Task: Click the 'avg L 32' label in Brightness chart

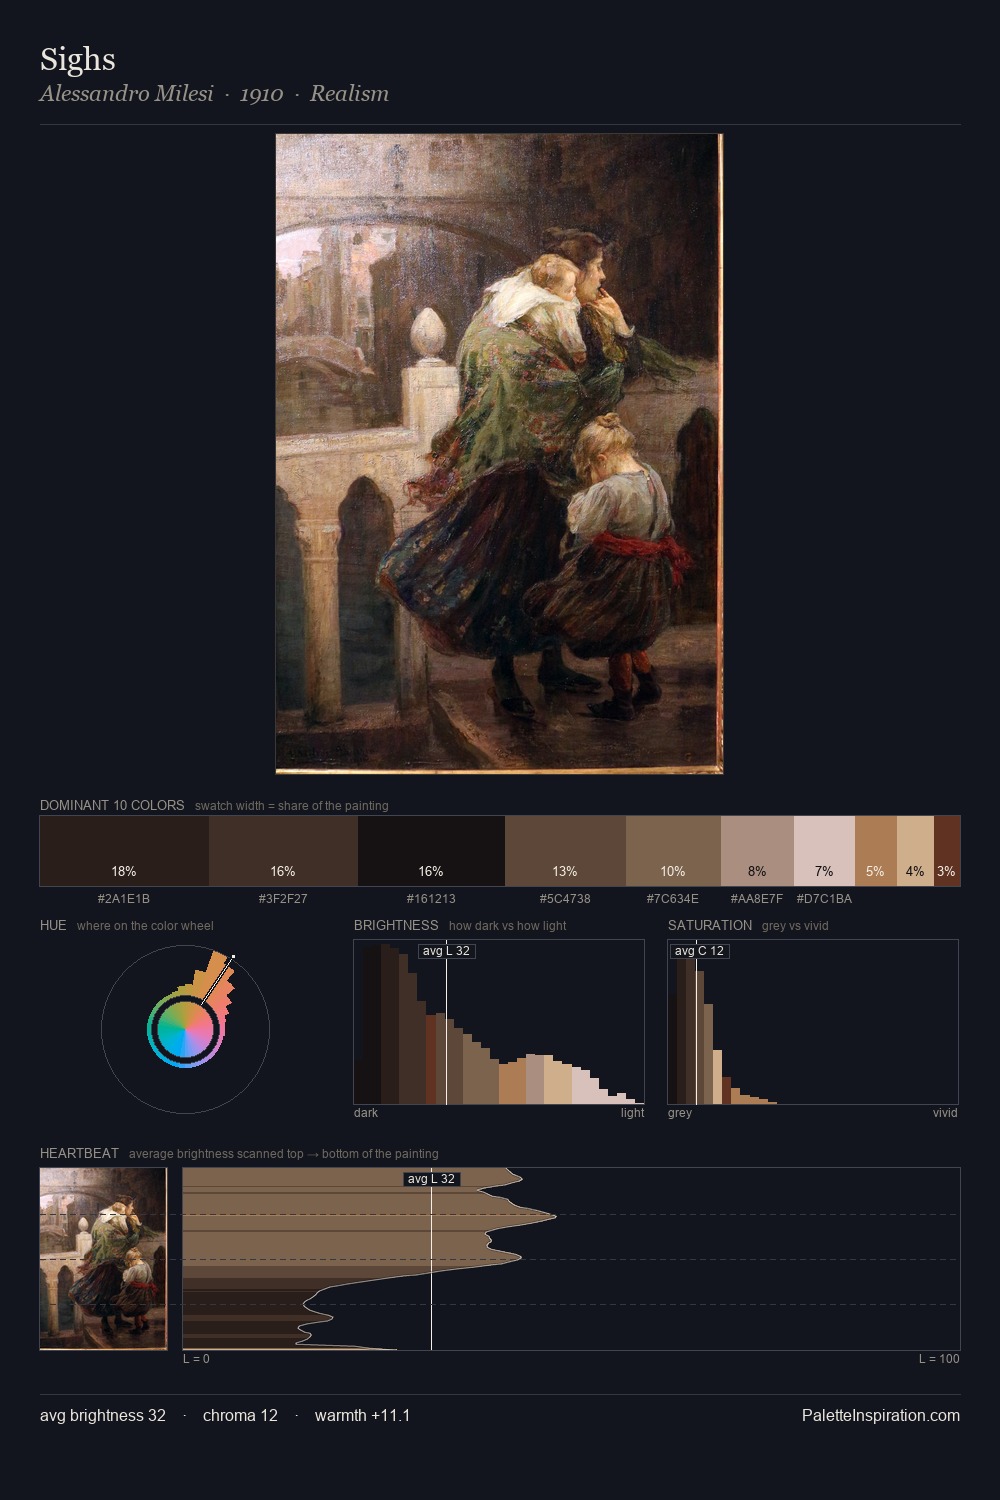Action: (x=446, y=951)
